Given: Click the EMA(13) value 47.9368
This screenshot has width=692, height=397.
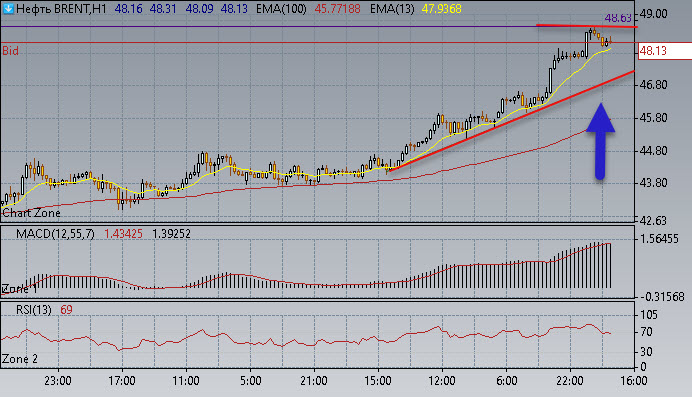Looking at the screenshot, I should 441,9.
